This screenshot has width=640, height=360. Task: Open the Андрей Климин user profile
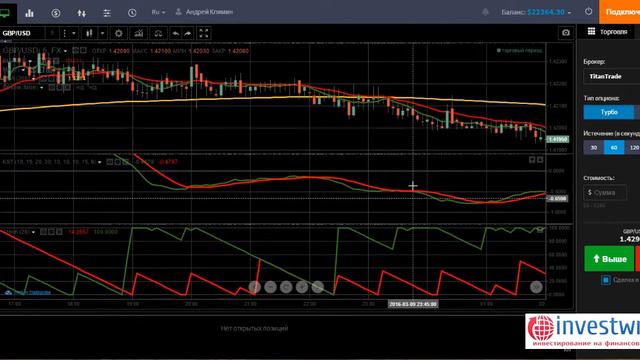tap(204, 12)
